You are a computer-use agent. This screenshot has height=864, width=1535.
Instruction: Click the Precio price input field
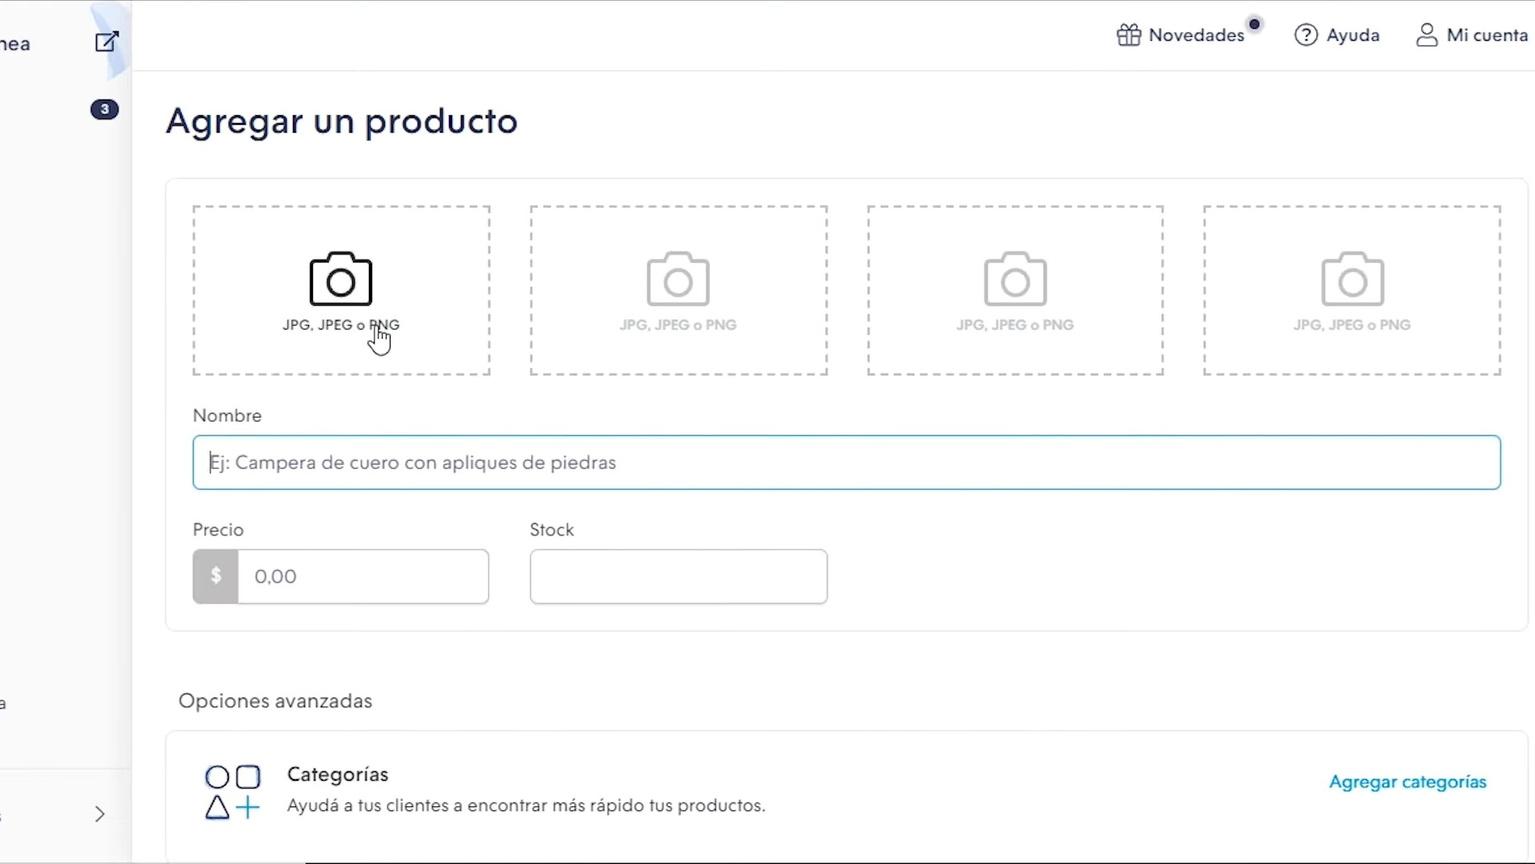[362, 577]
